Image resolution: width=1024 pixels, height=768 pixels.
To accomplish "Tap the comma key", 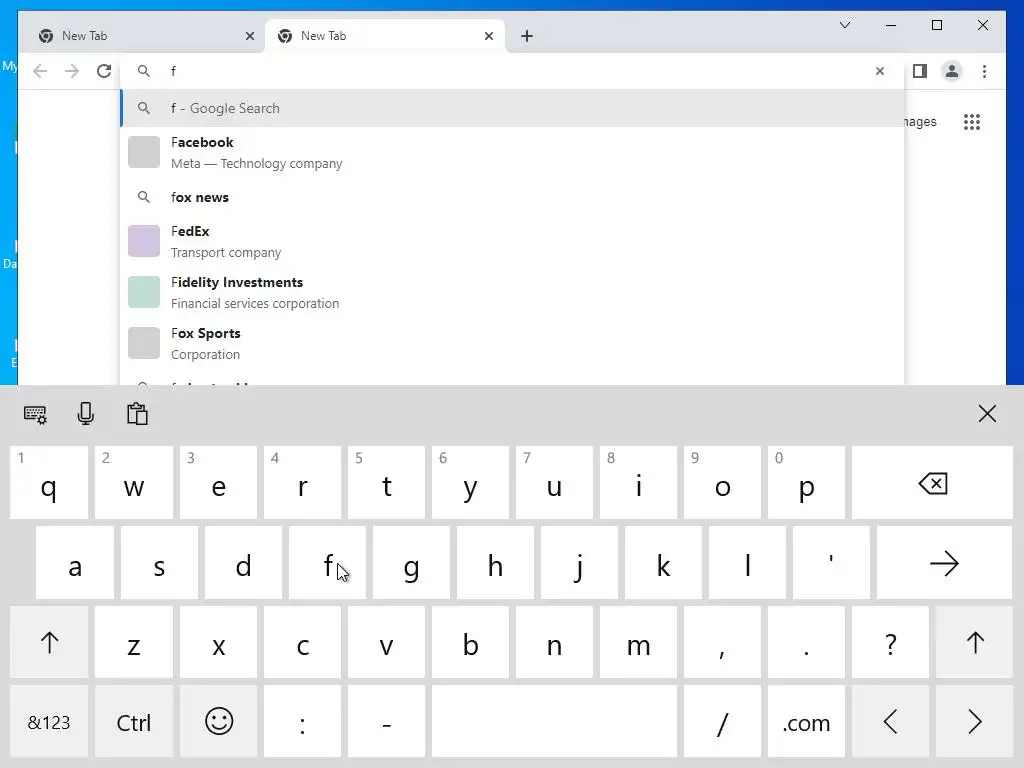I will [722, 643].
